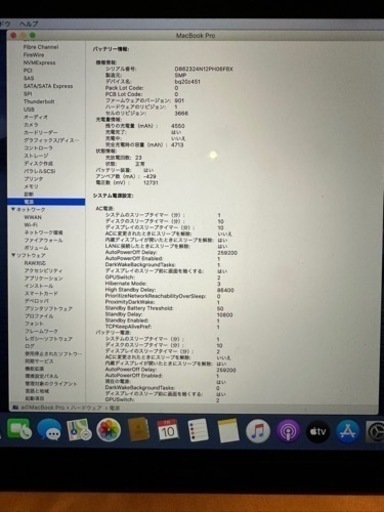
Task: Launch Maps from the Dock
Action: tap(79, 430)
